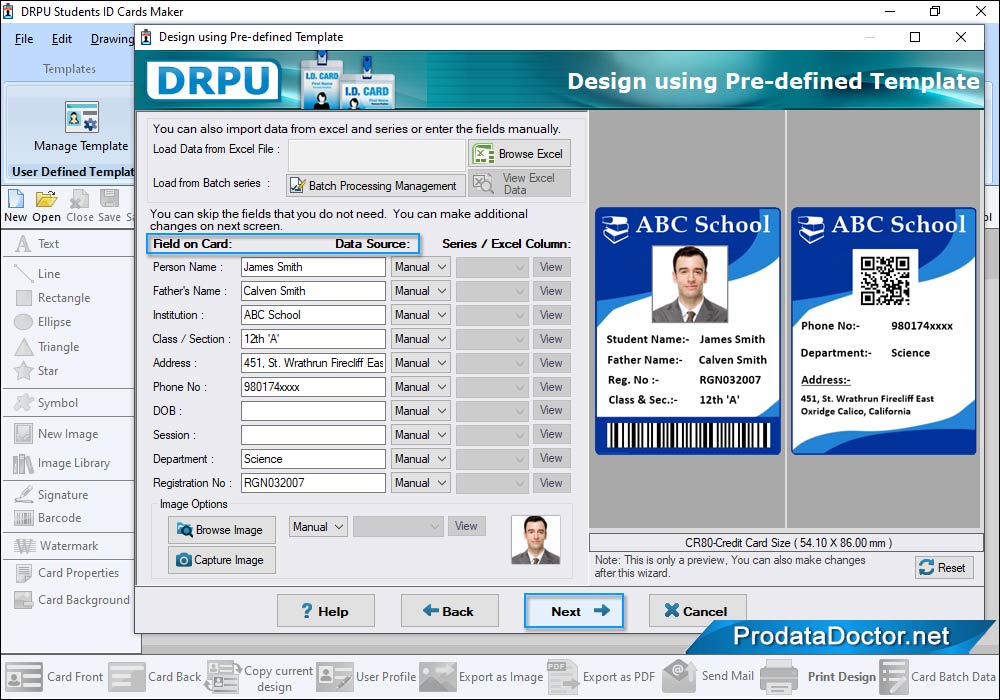The image size is (1000, 700).
Task: Select the Triangle shape tool
Action: pos(47,347)
